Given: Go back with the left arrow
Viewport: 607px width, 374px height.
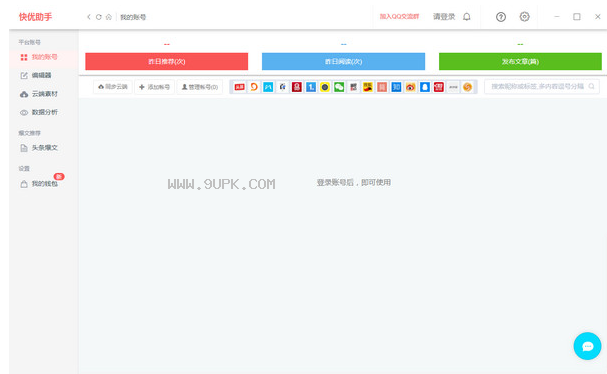Looking at the screenshot, I should [89, 17].
